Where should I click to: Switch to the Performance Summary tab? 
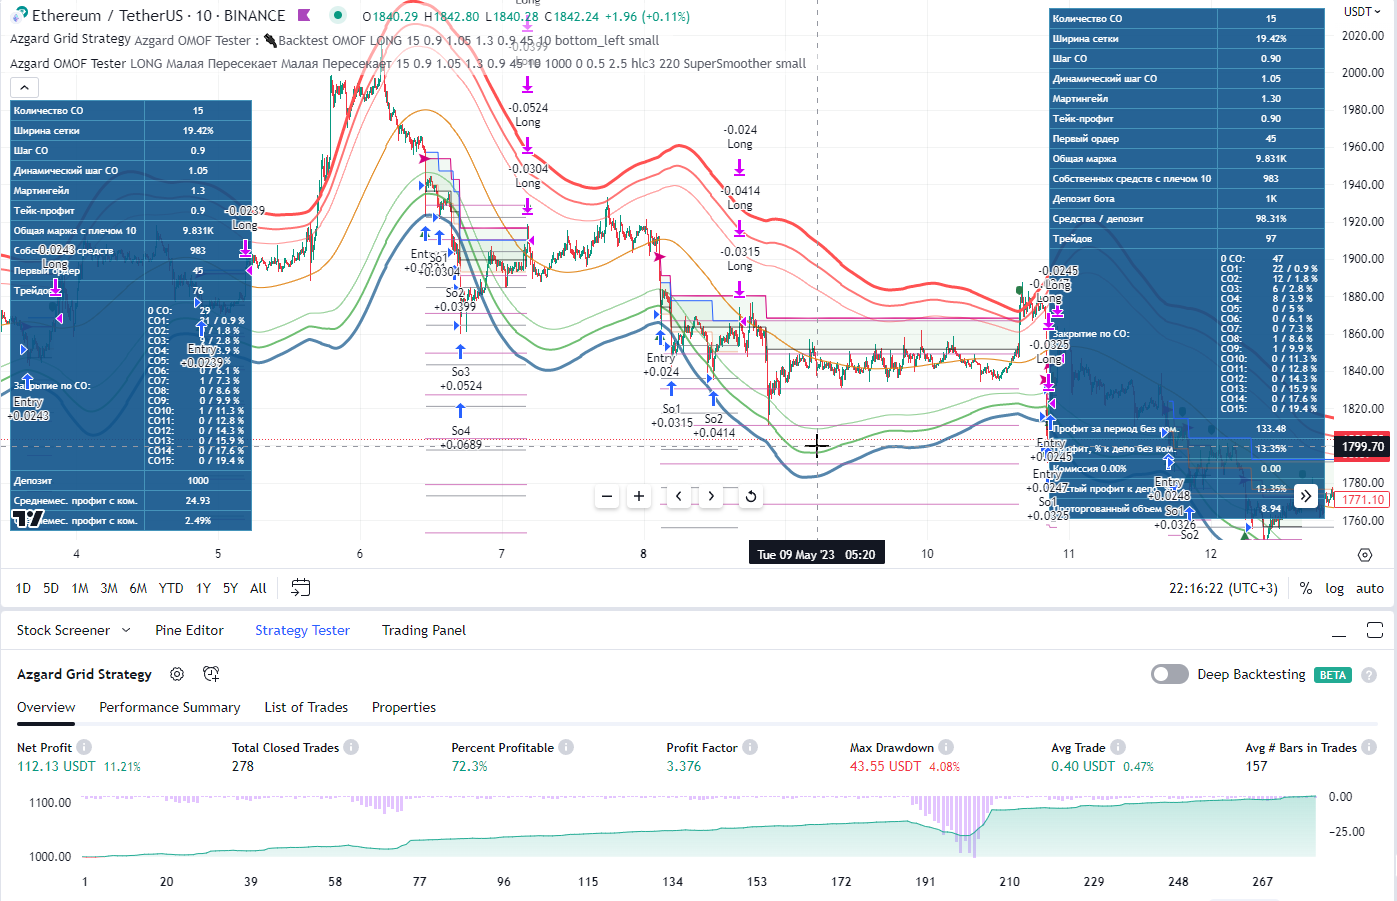coord(170,707)
